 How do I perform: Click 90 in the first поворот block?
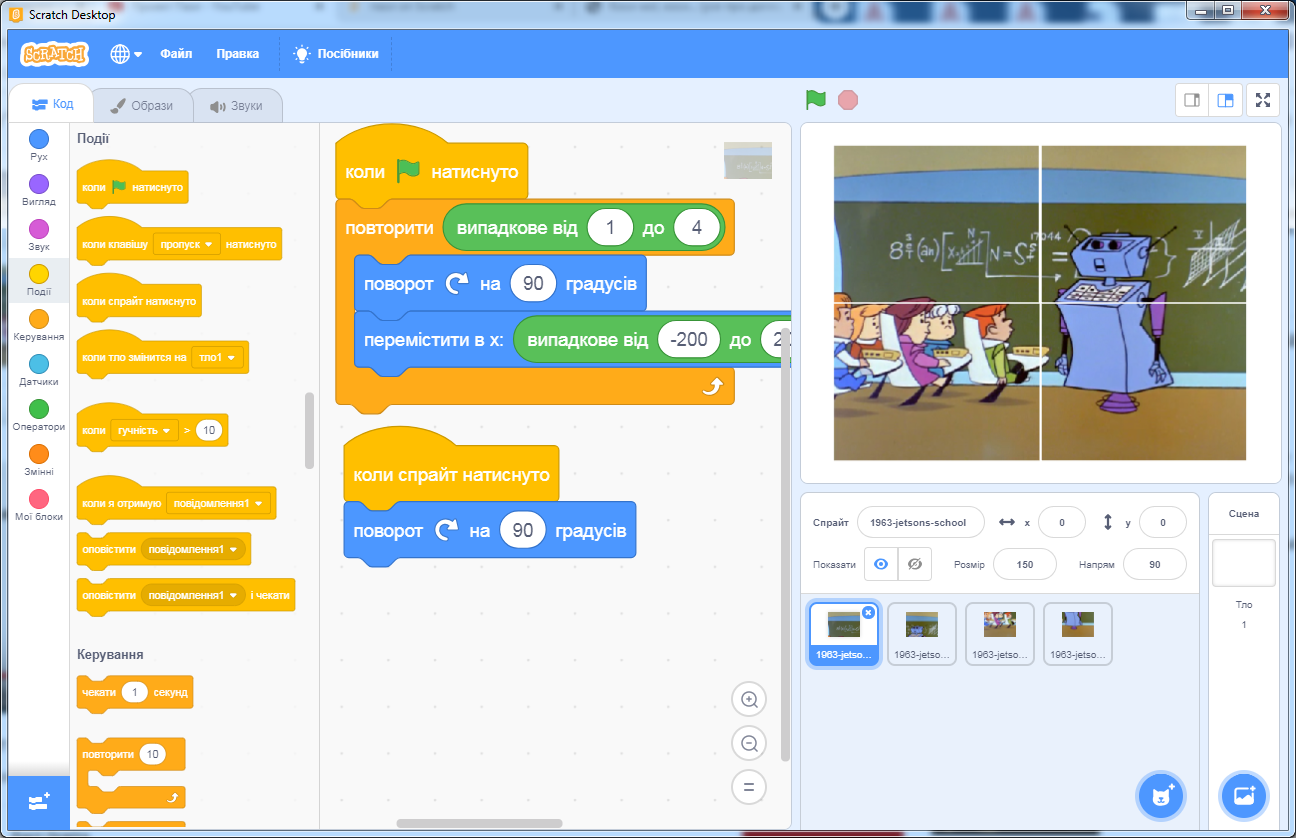click(533, 284)
